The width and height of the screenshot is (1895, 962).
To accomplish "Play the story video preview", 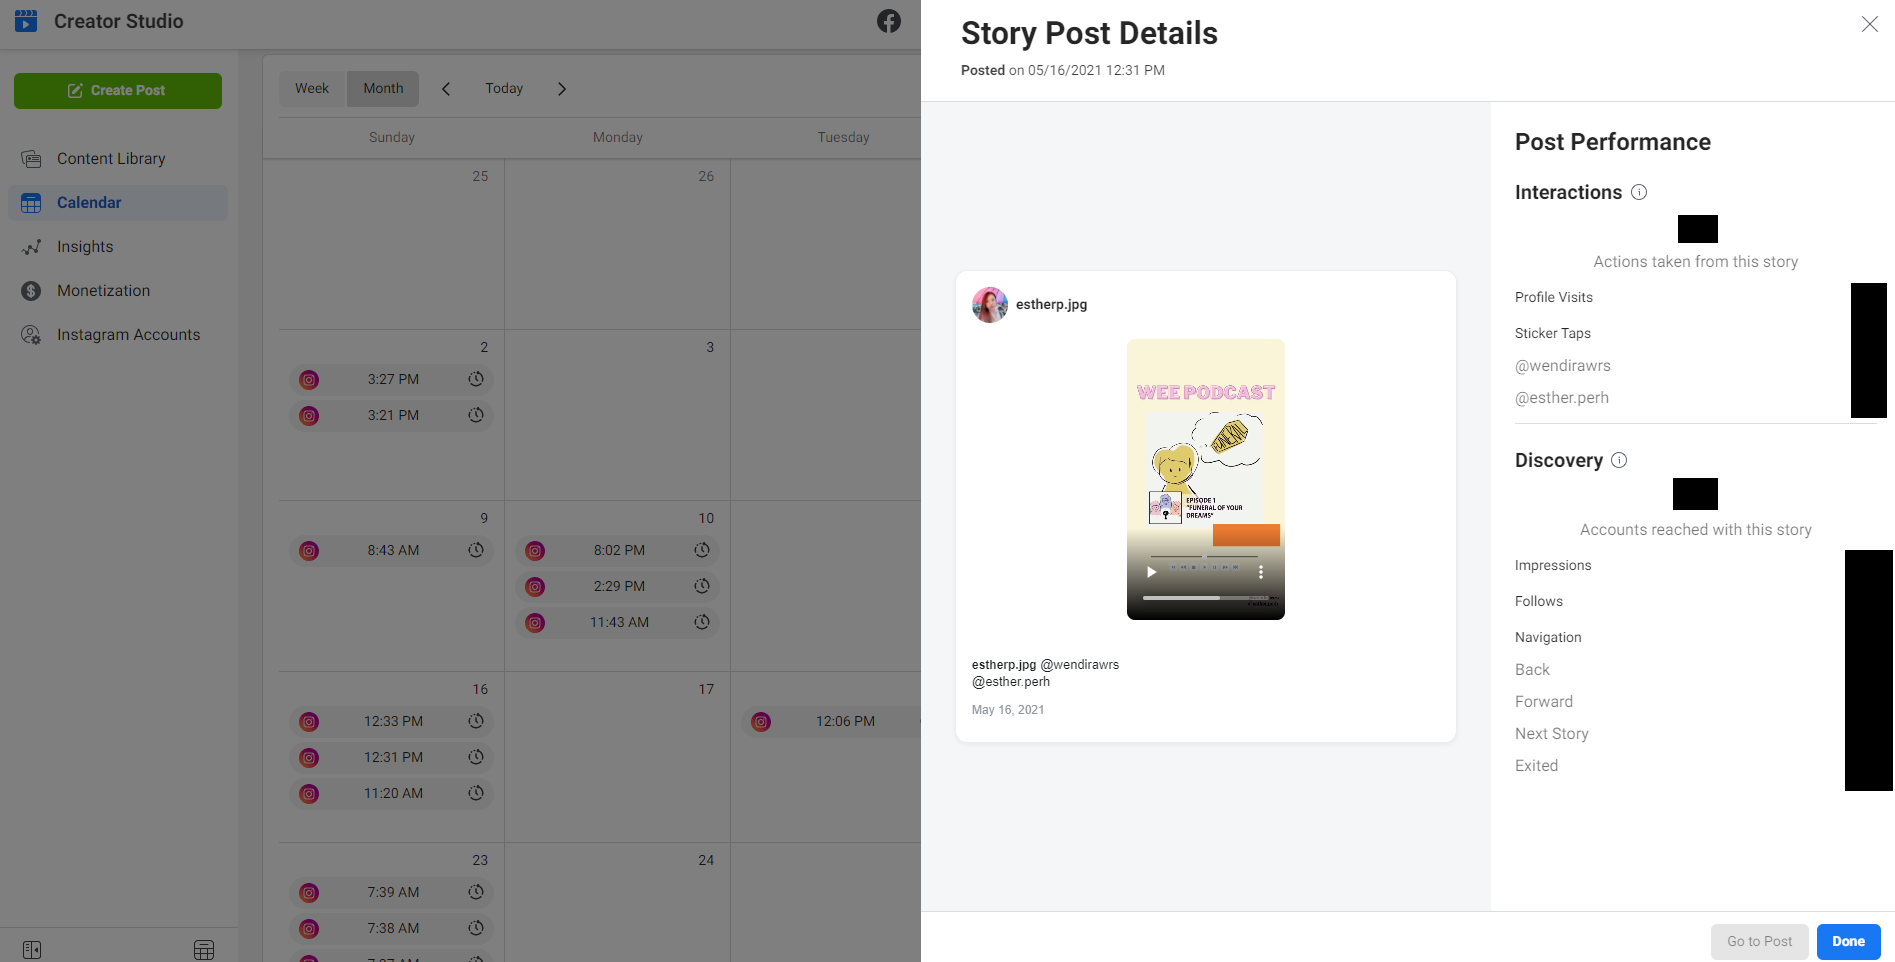I will pos(1151,572).
